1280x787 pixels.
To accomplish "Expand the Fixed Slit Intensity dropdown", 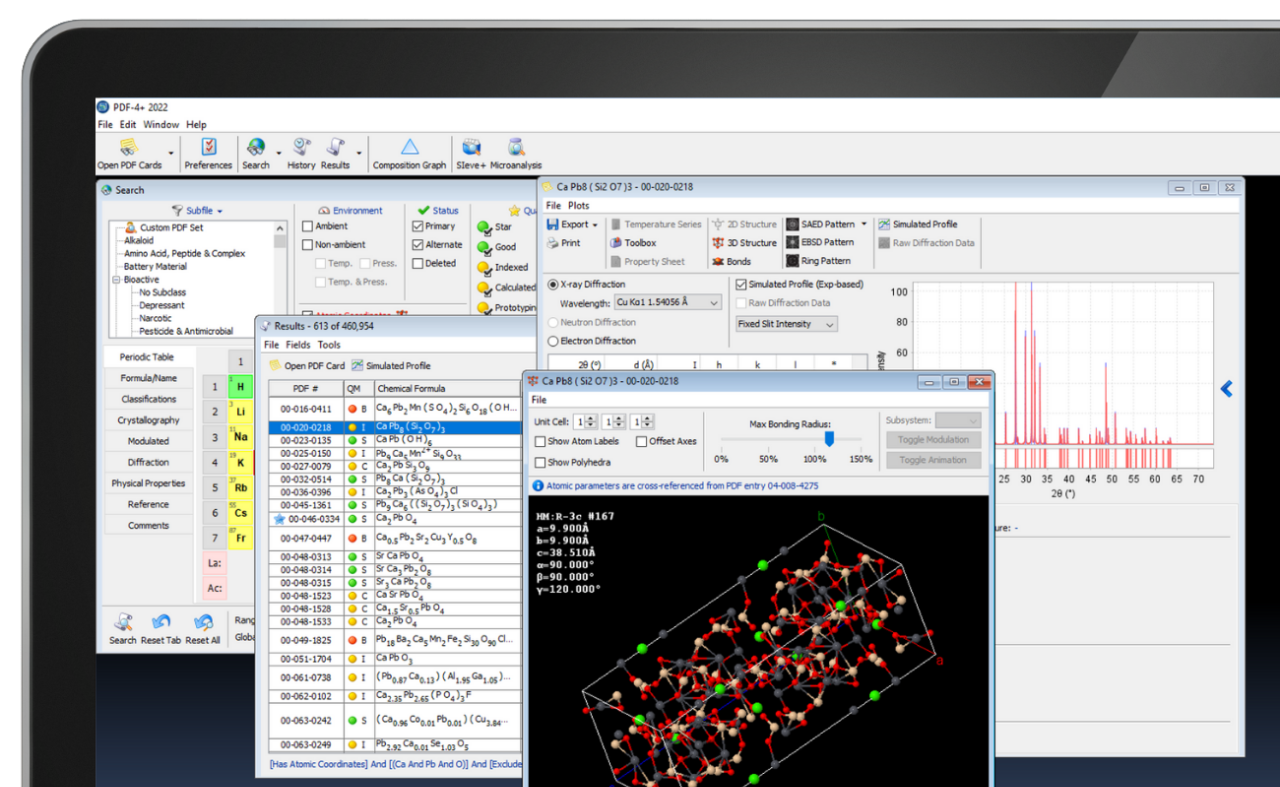I will coord(786,324).
